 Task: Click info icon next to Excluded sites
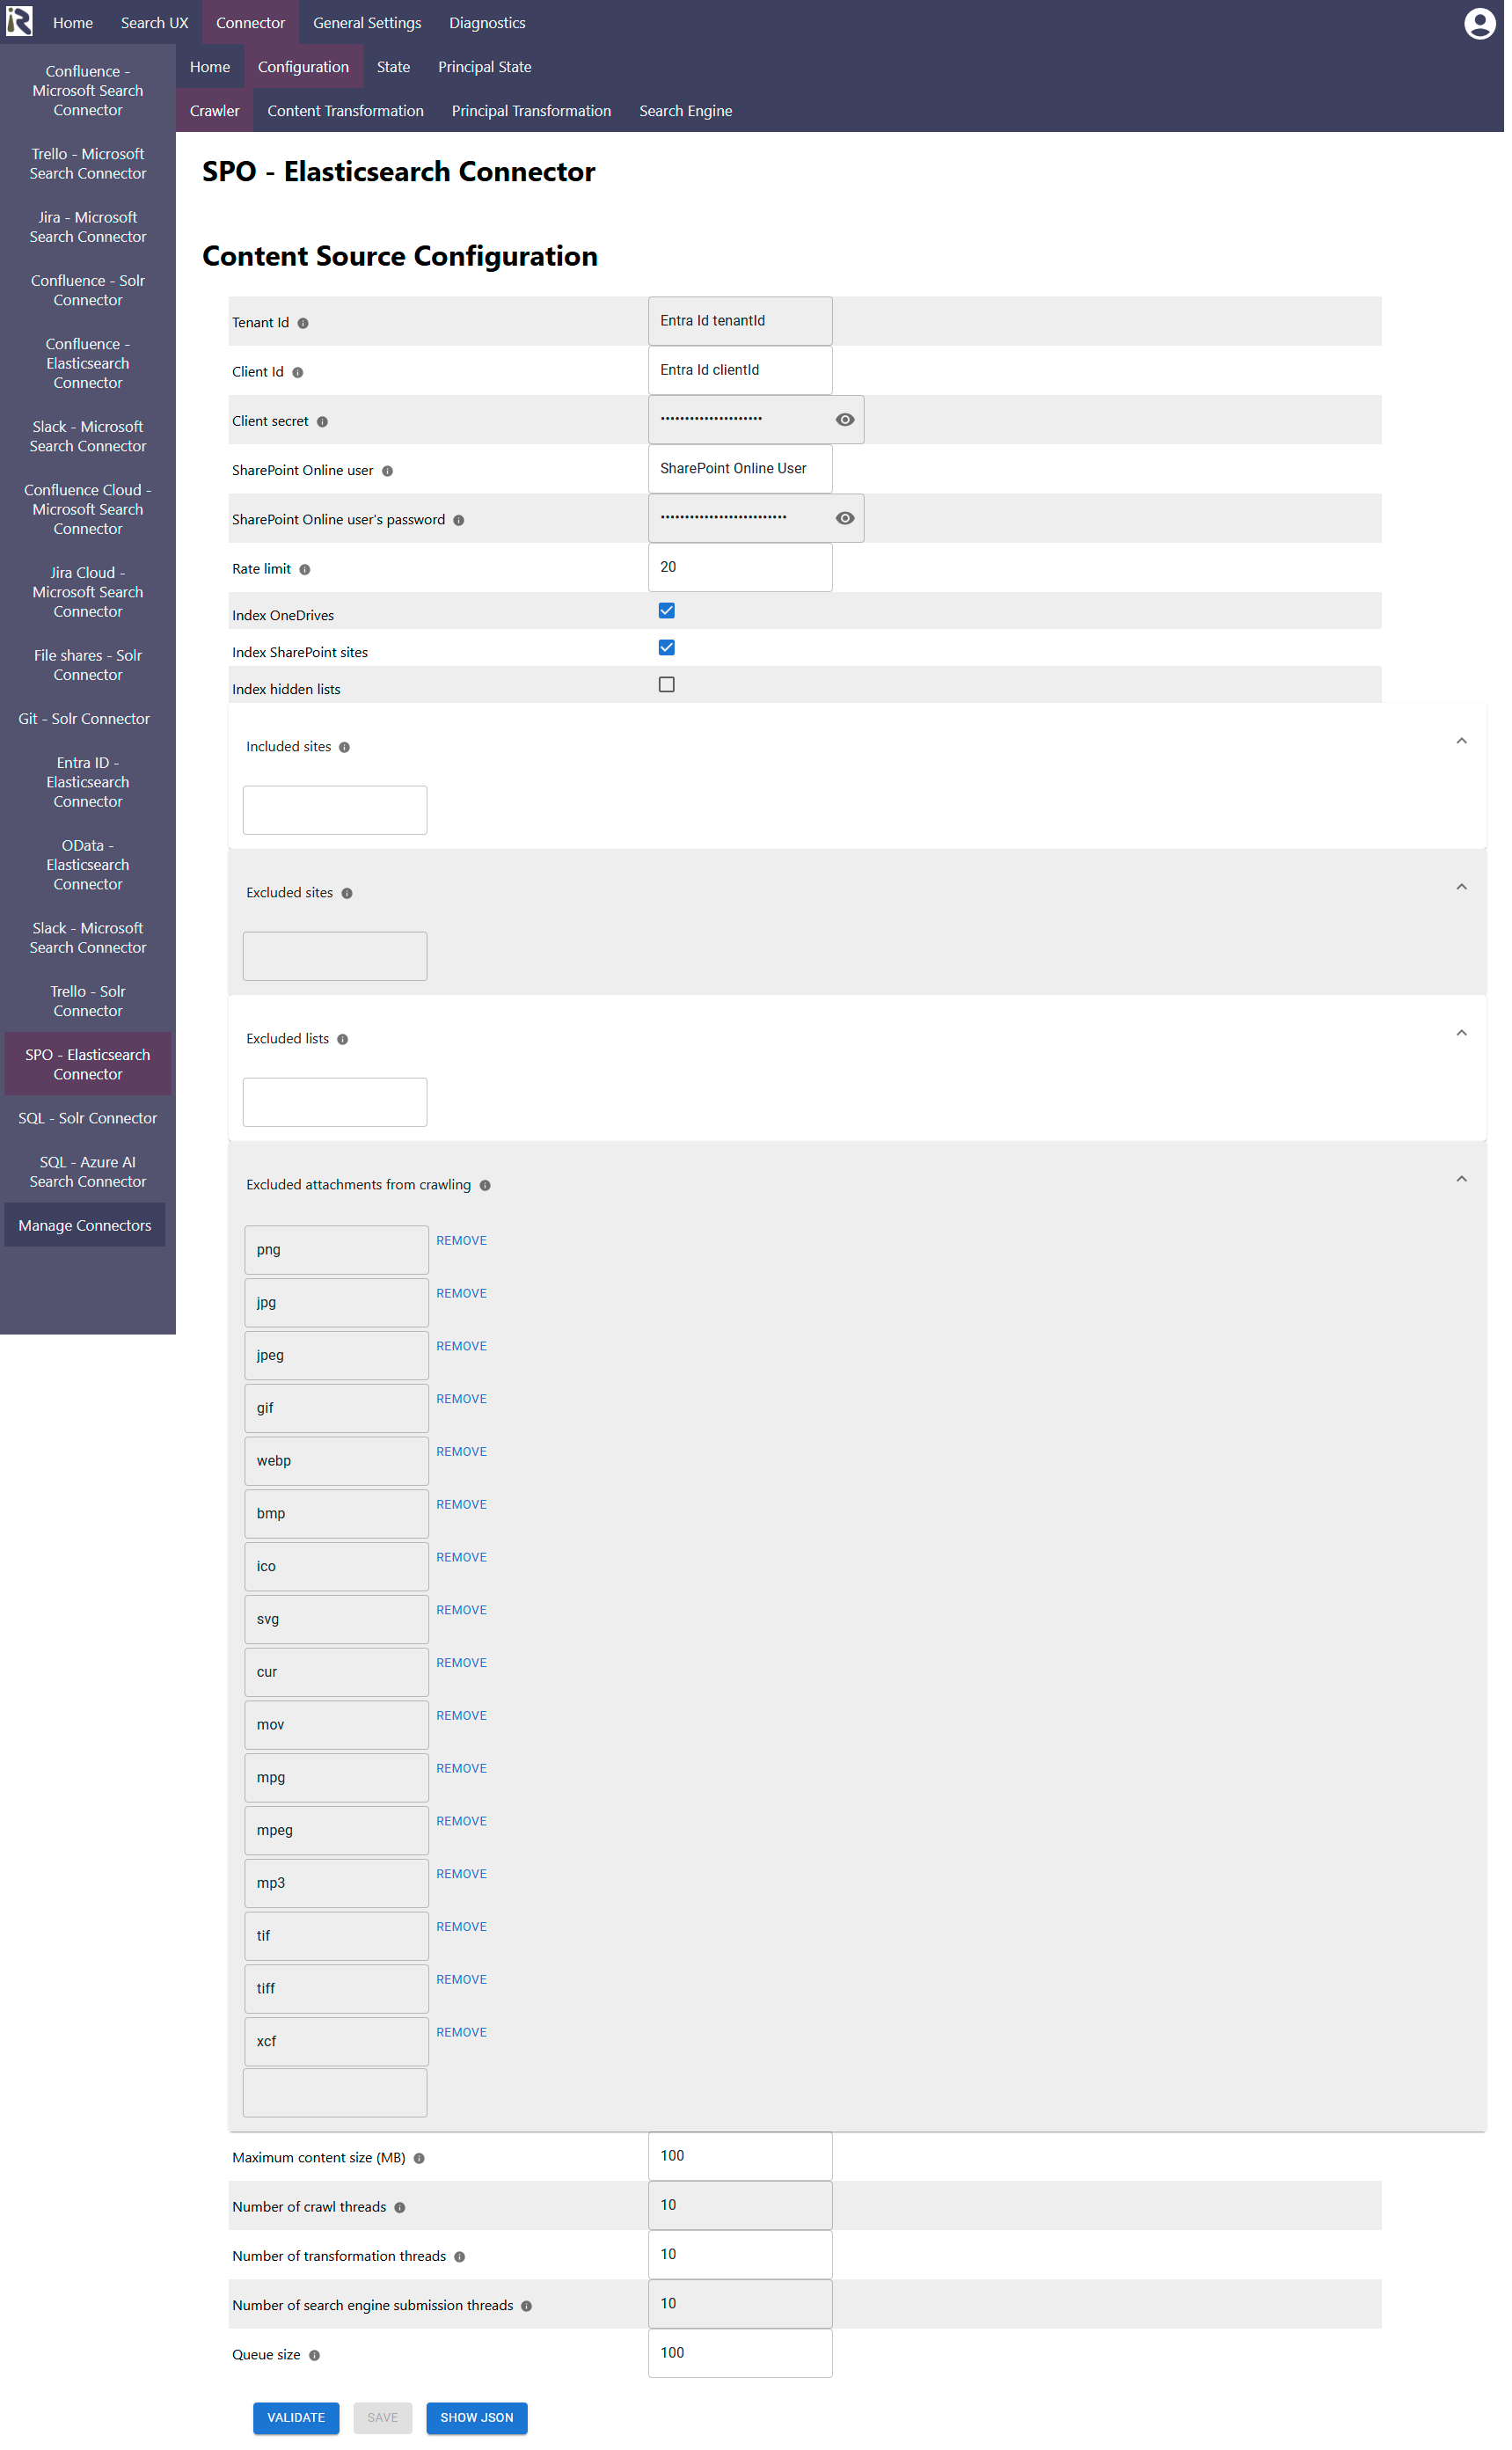[x=347, y=894]
